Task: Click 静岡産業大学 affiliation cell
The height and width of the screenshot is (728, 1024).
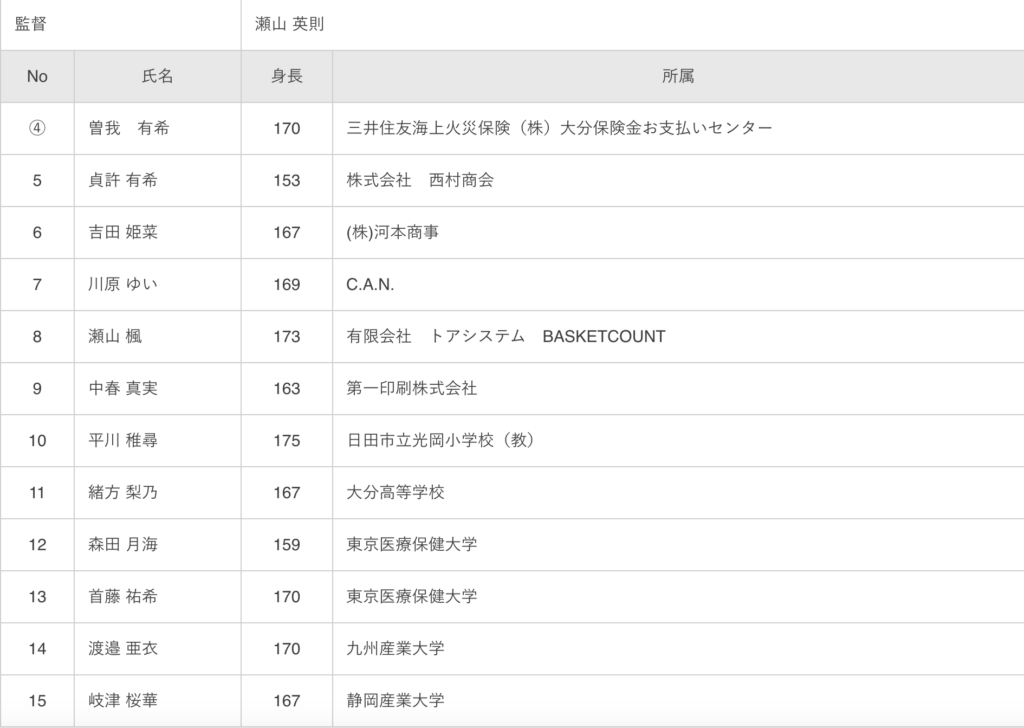Action: [678, 701]
